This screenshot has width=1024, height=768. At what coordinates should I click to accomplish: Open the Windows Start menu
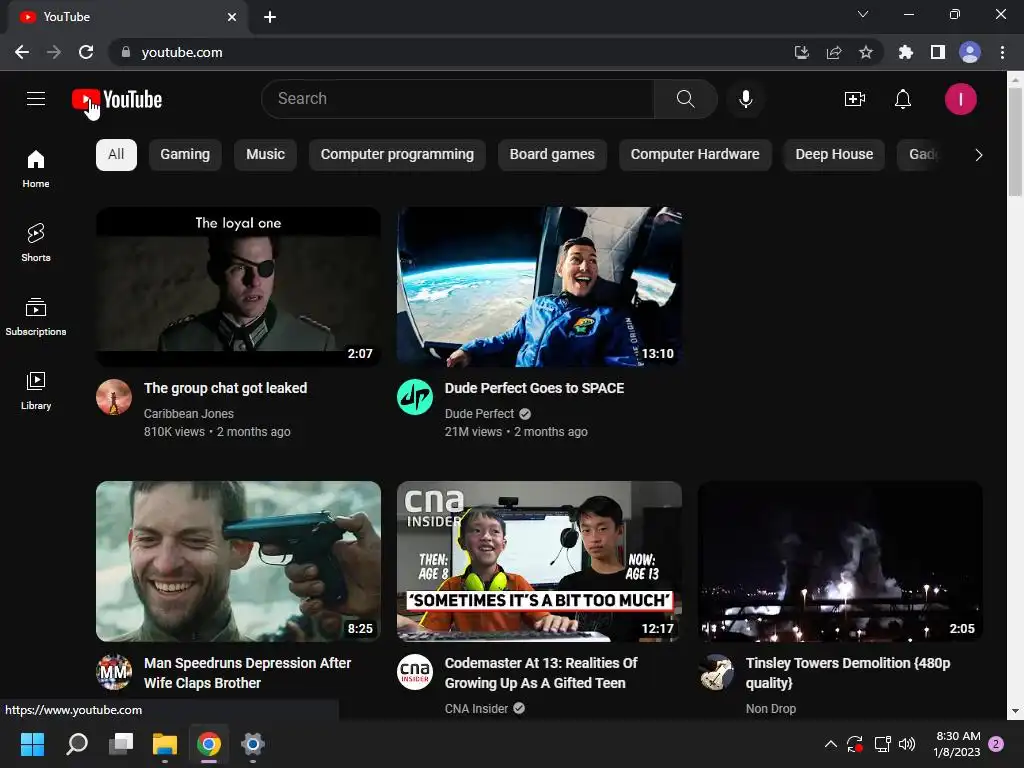pyautogui.click(x=32, y=744)
